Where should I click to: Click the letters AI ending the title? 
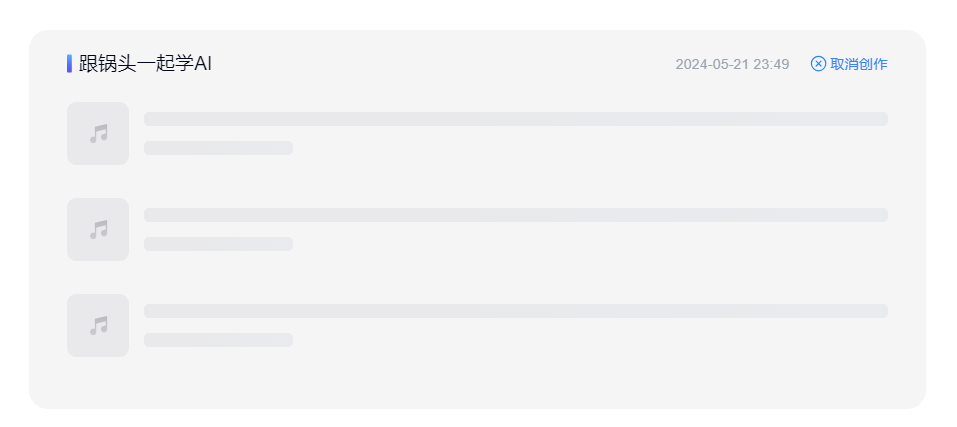pos(203,64)
